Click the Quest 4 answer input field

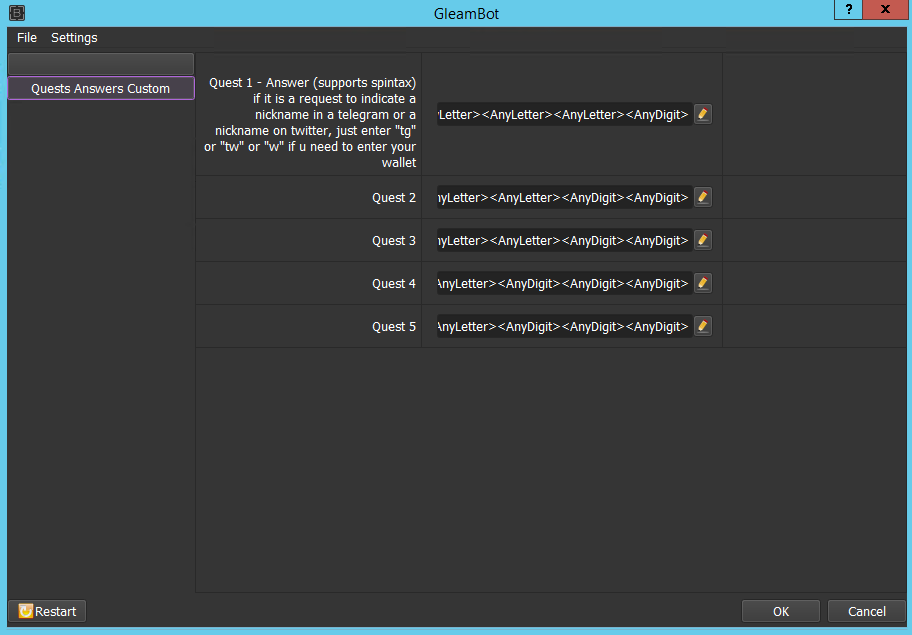(564, 284)
